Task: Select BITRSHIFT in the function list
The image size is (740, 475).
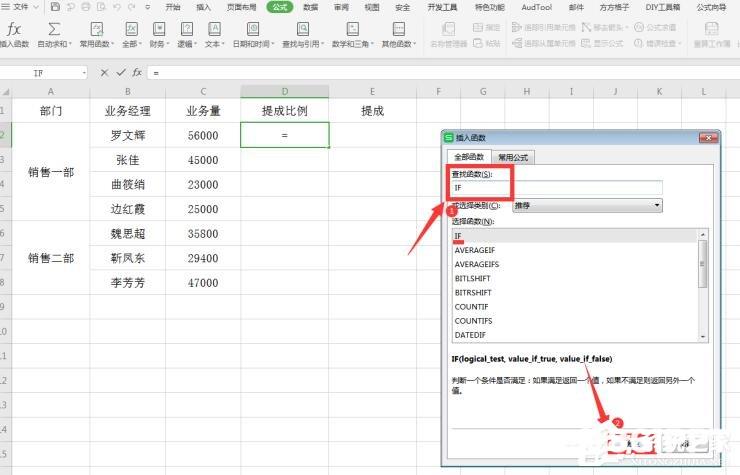Action: pyautogui.click(x=574, y=293)
